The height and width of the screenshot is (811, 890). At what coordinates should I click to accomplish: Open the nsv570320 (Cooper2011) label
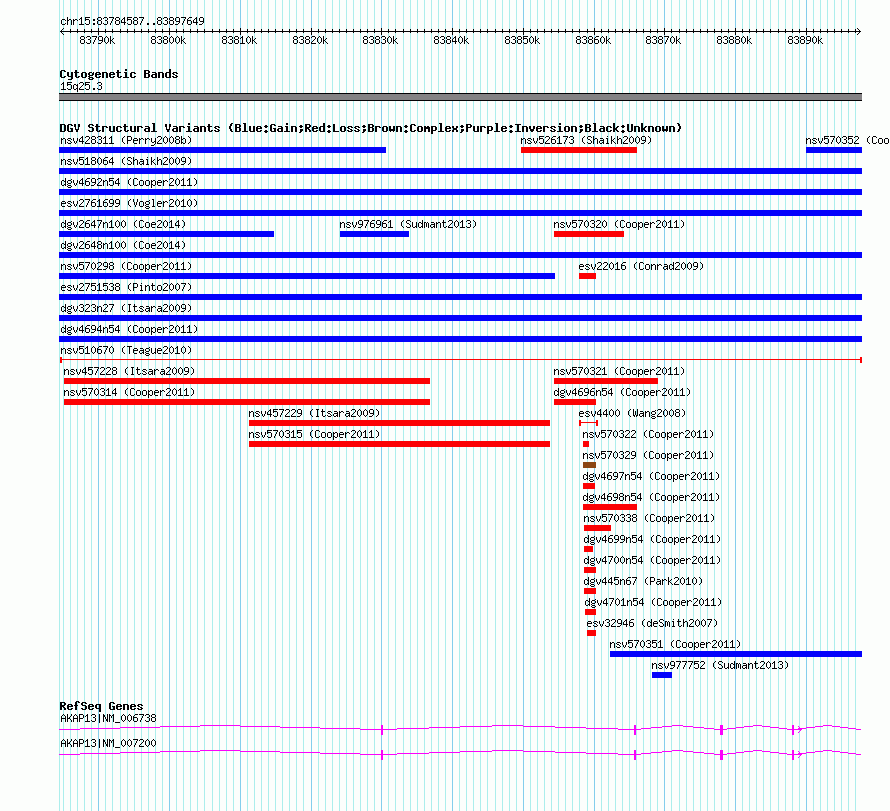point(619,224)
